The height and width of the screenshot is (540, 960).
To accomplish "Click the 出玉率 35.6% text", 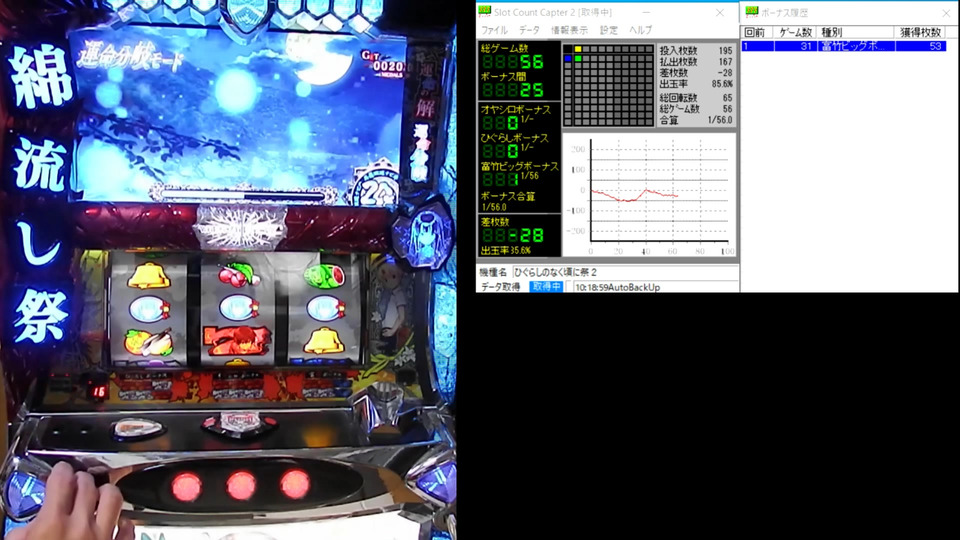I will (506, 250).
